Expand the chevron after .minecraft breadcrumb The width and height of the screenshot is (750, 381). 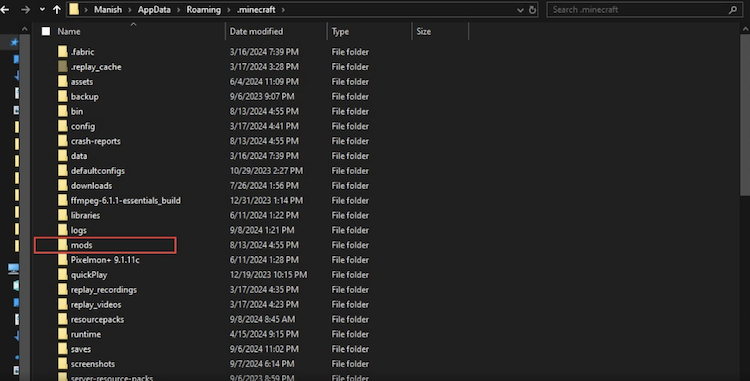283,10
